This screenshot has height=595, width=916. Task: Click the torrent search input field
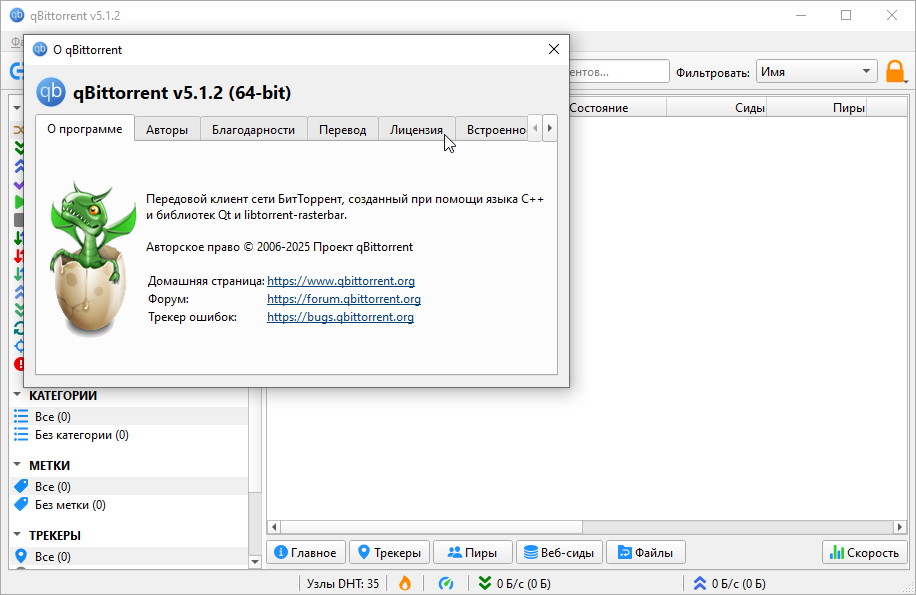point(618,72)
